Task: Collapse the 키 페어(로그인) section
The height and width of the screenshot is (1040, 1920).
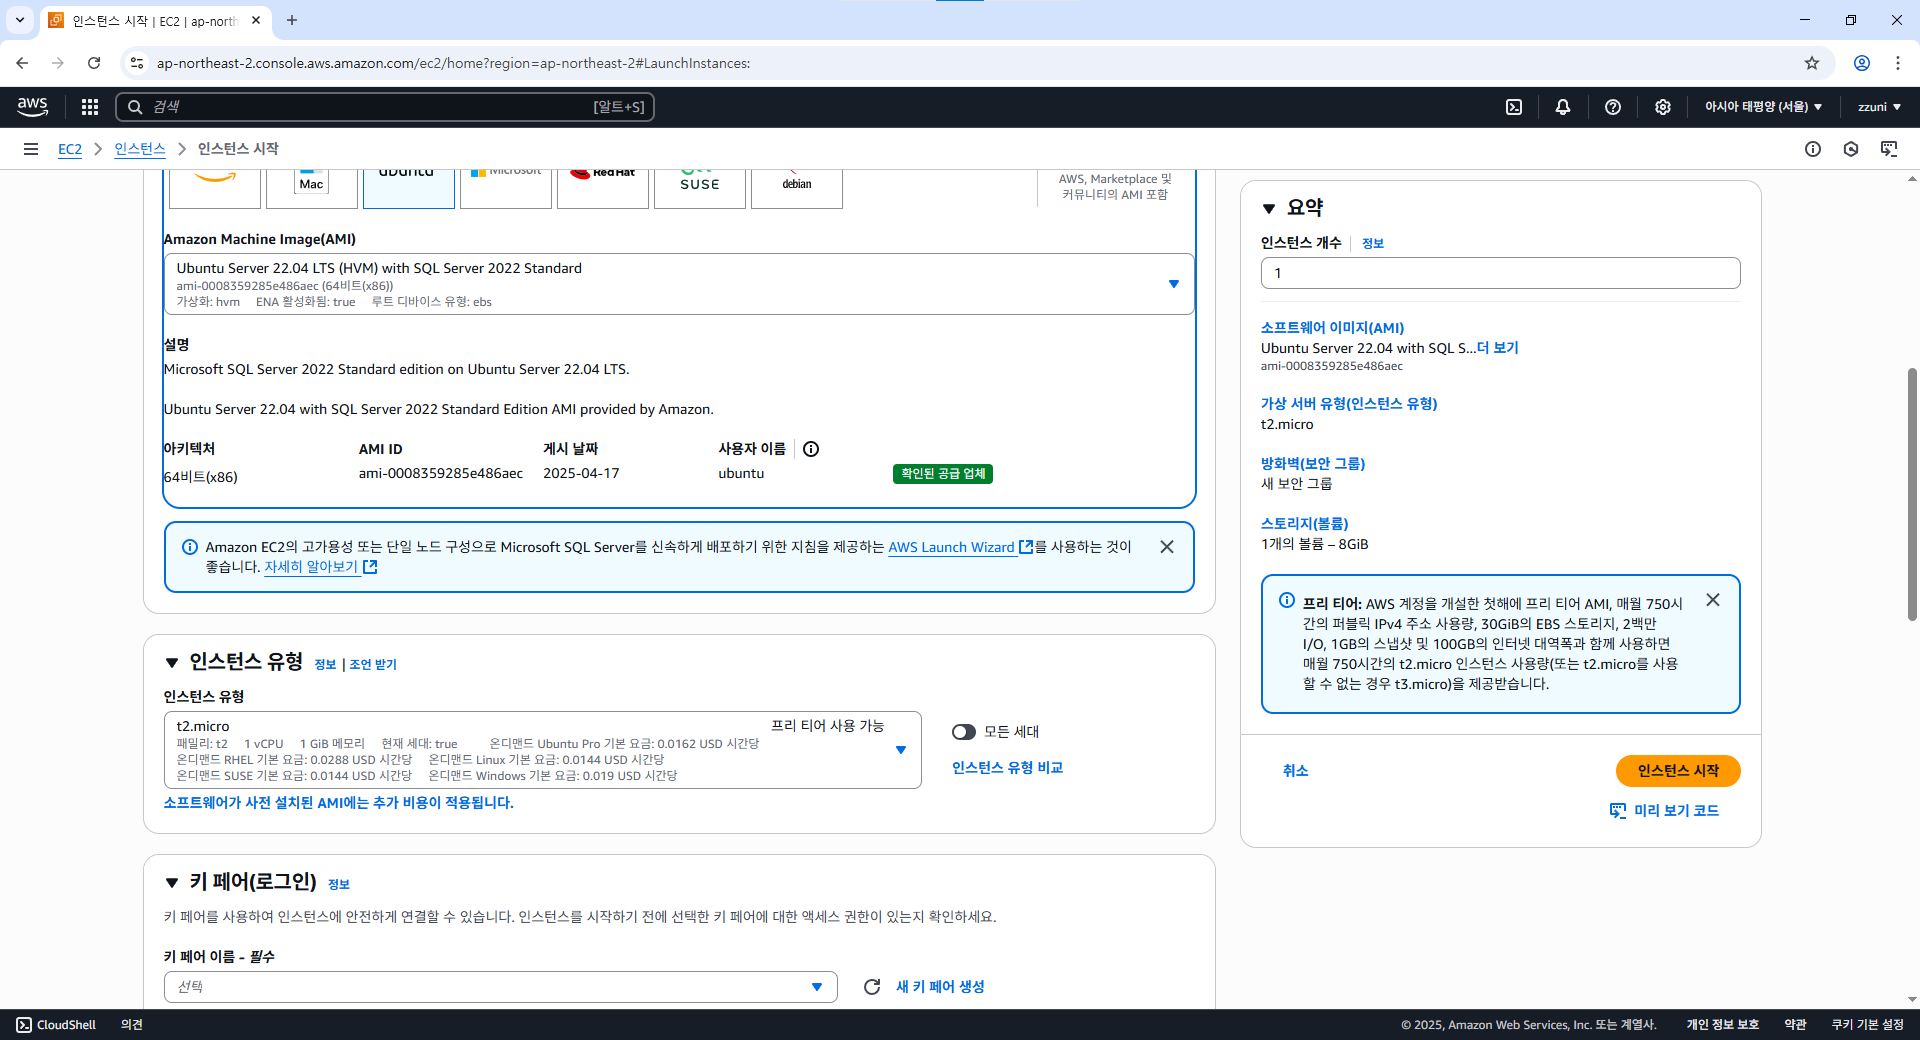Action: (172, 883)
